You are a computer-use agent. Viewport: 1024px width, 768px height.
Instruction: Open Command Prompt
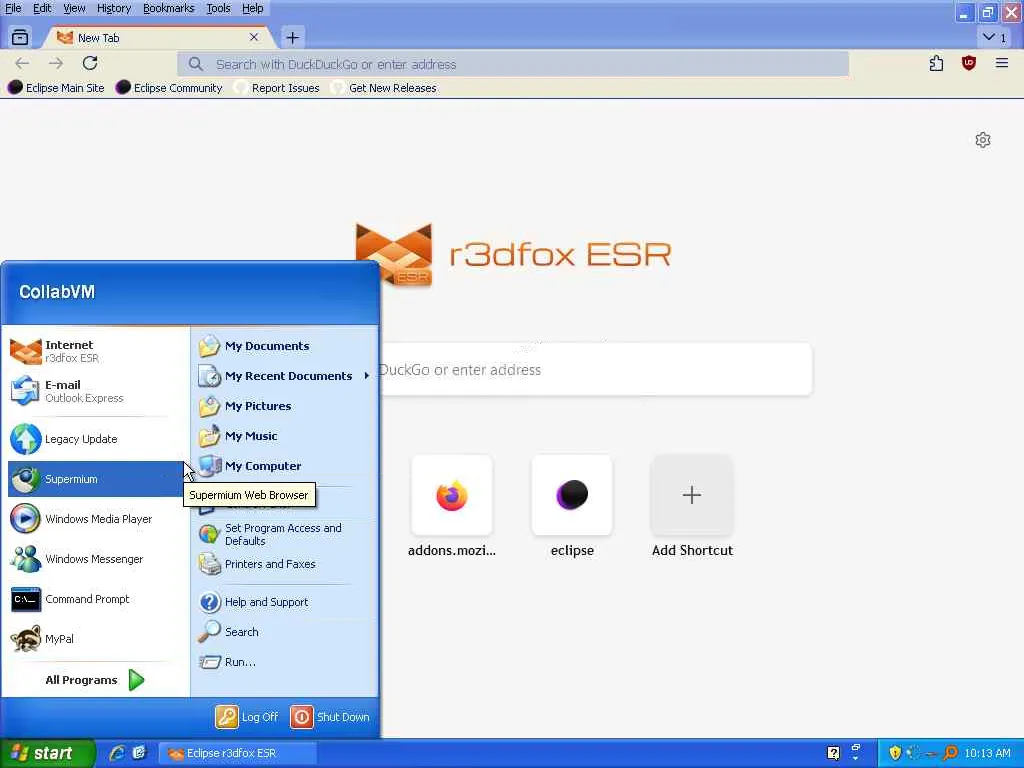[96, 599]
